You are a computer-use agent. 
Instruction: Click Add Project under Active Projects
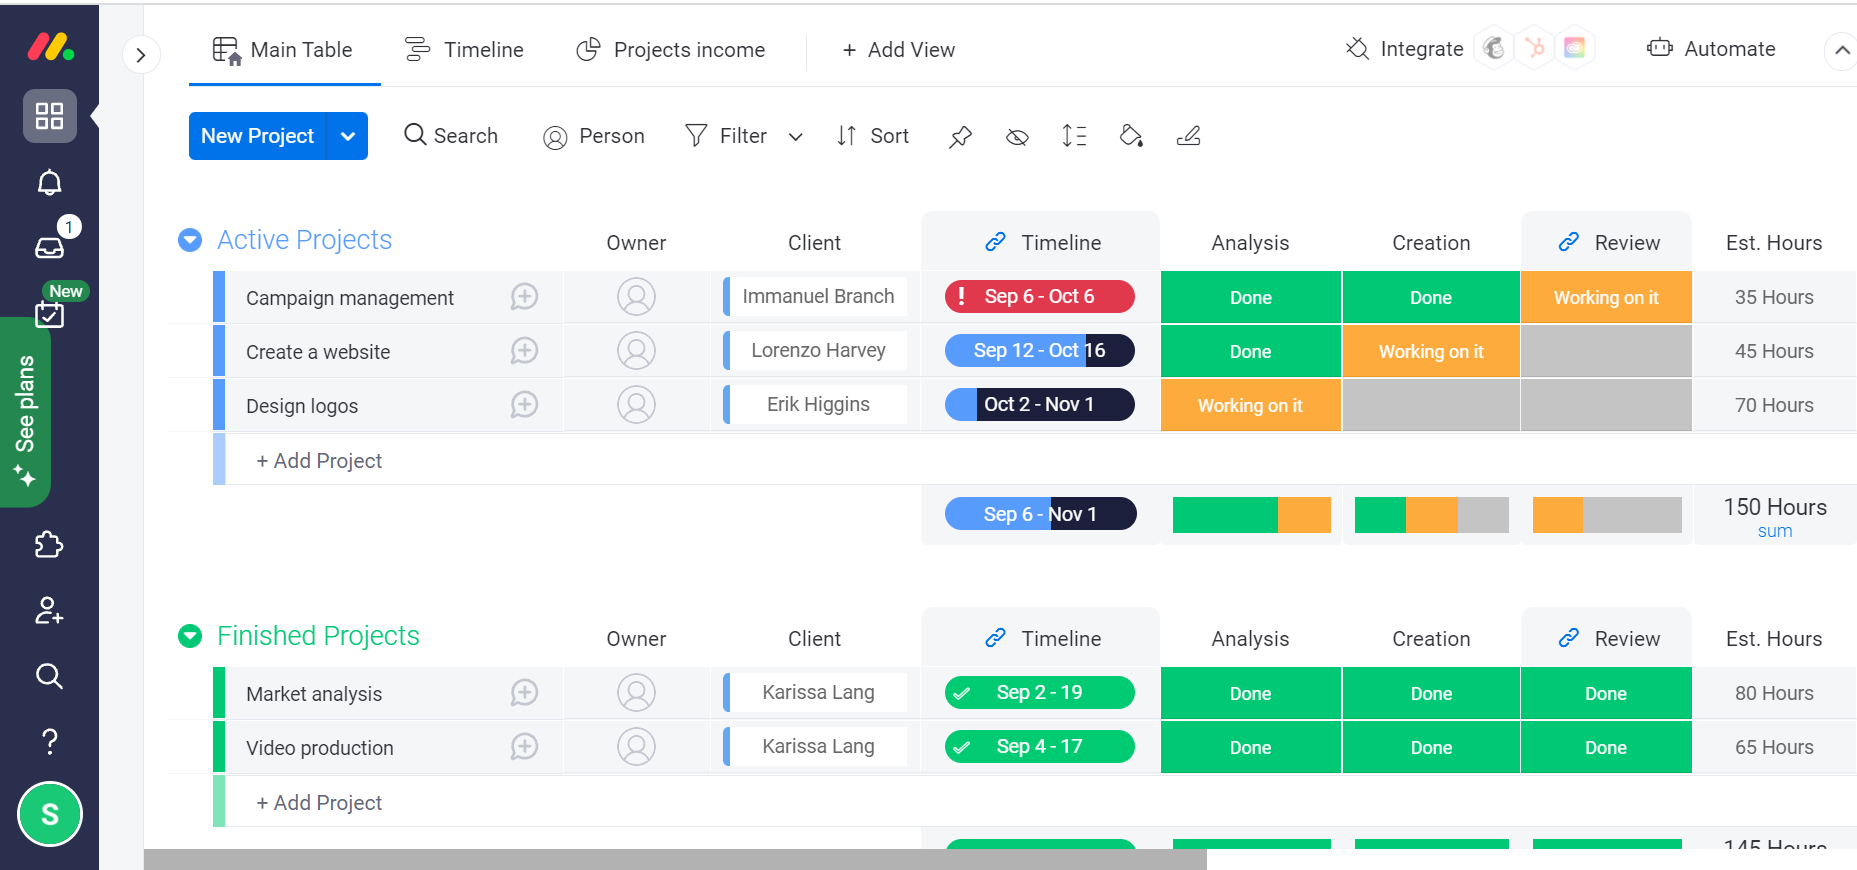tap(319, 461)
